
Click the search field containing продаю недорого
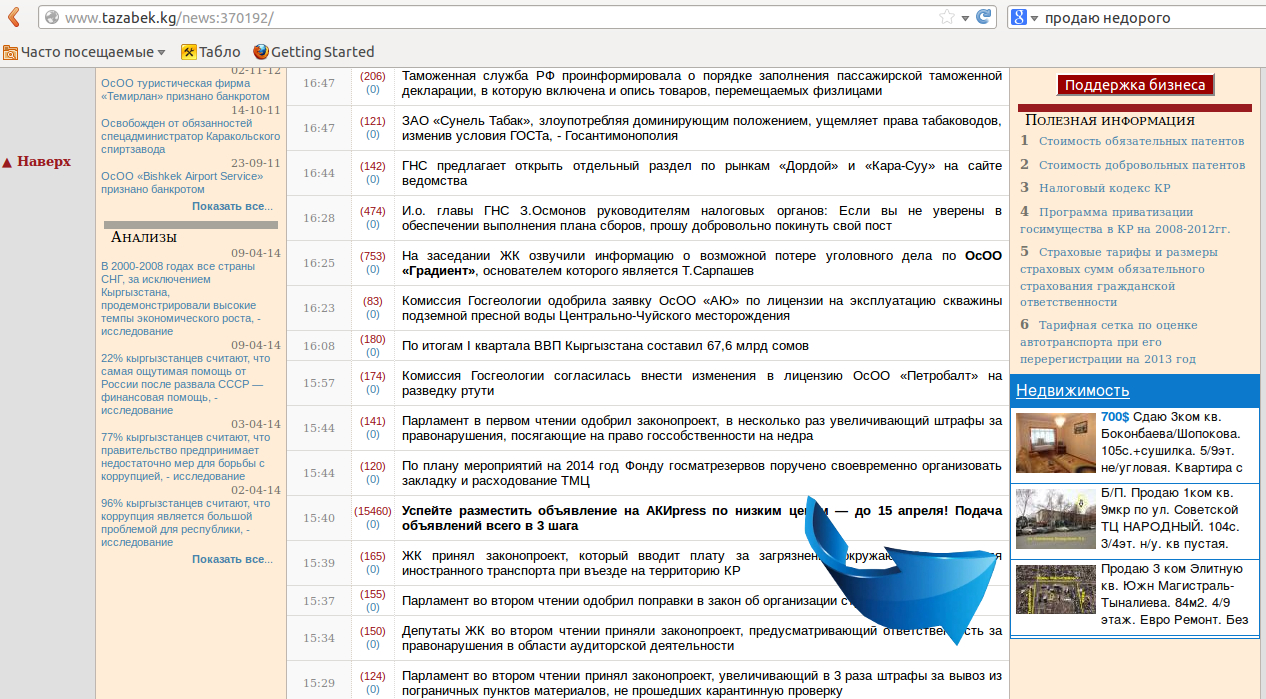[1150, 18]
